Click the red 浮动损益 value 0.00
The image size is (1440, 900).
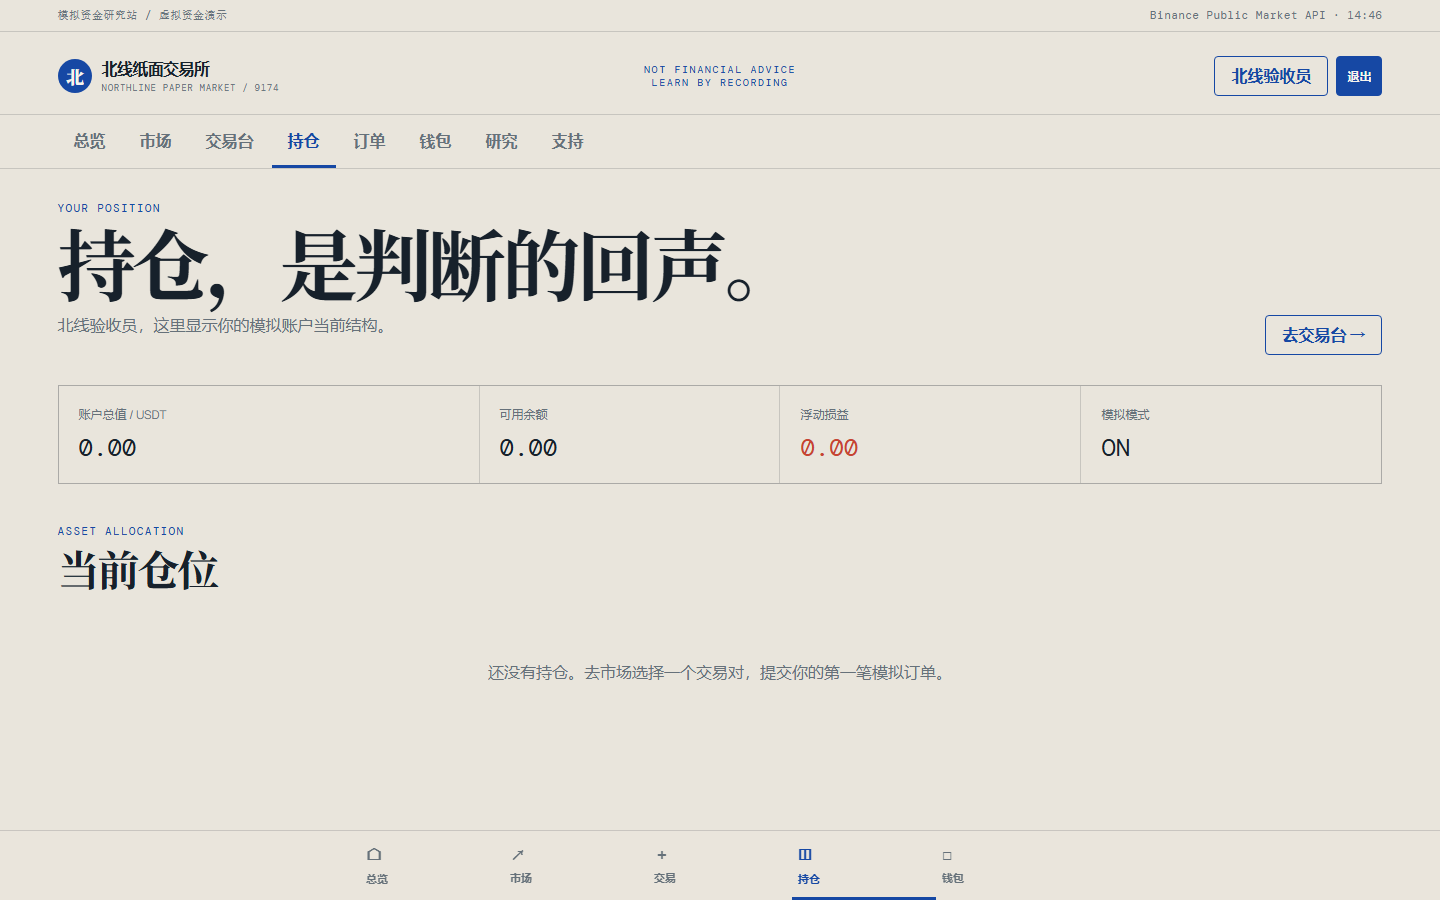tap(829, 448)
